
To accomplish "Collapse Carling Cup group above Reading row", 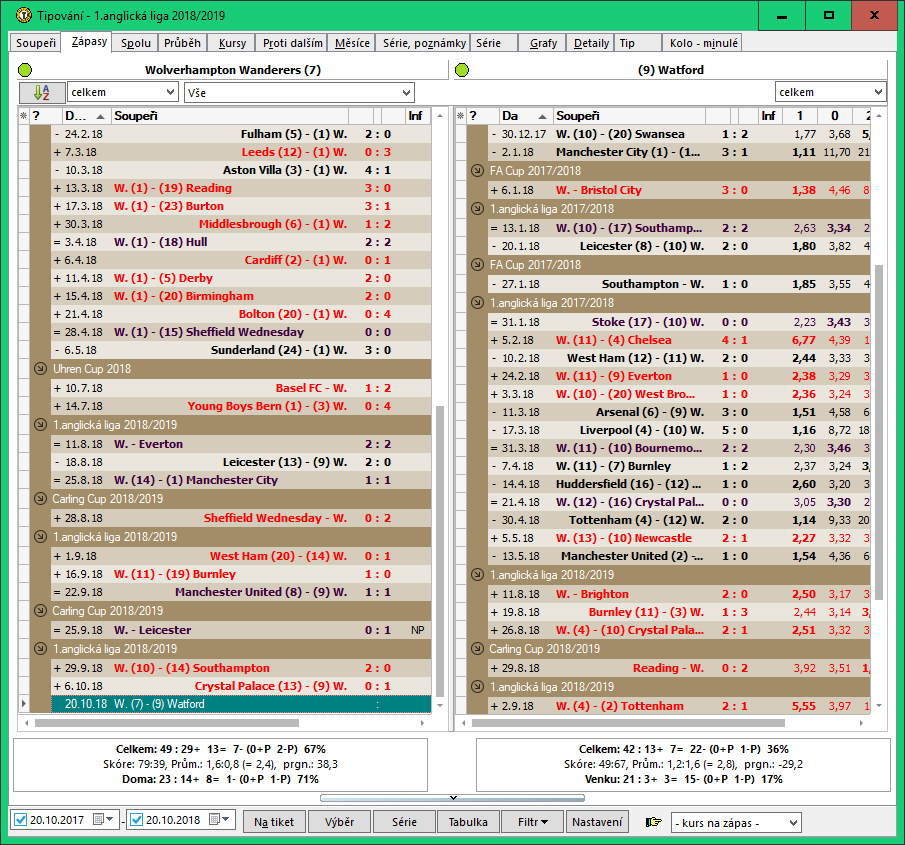I will point(477,648).
